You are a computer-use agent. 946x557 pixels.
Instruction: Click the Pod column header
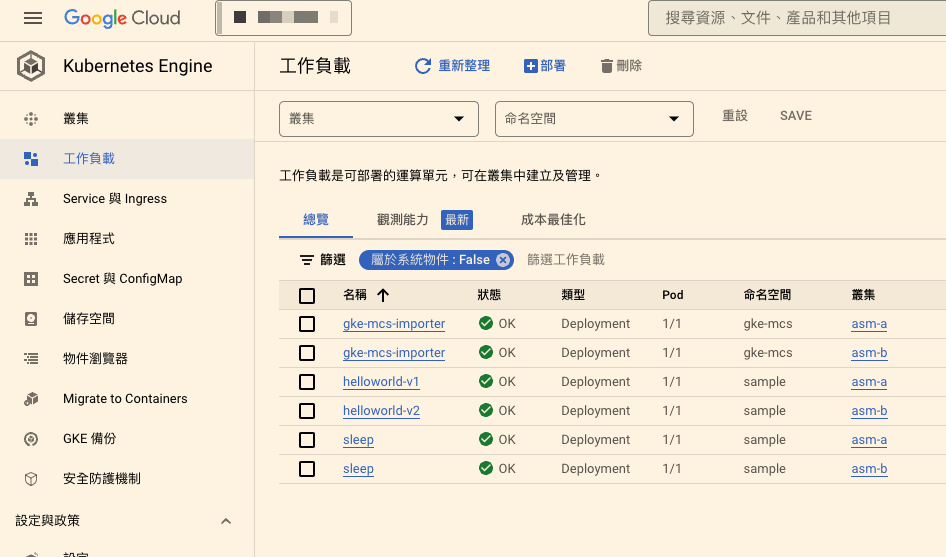pyautogui.click(x=673, y=294)
